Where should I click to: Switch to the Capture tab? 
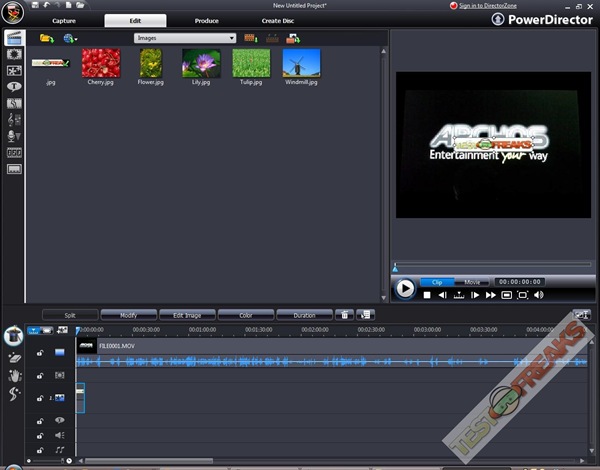click(x=64, y=20)
